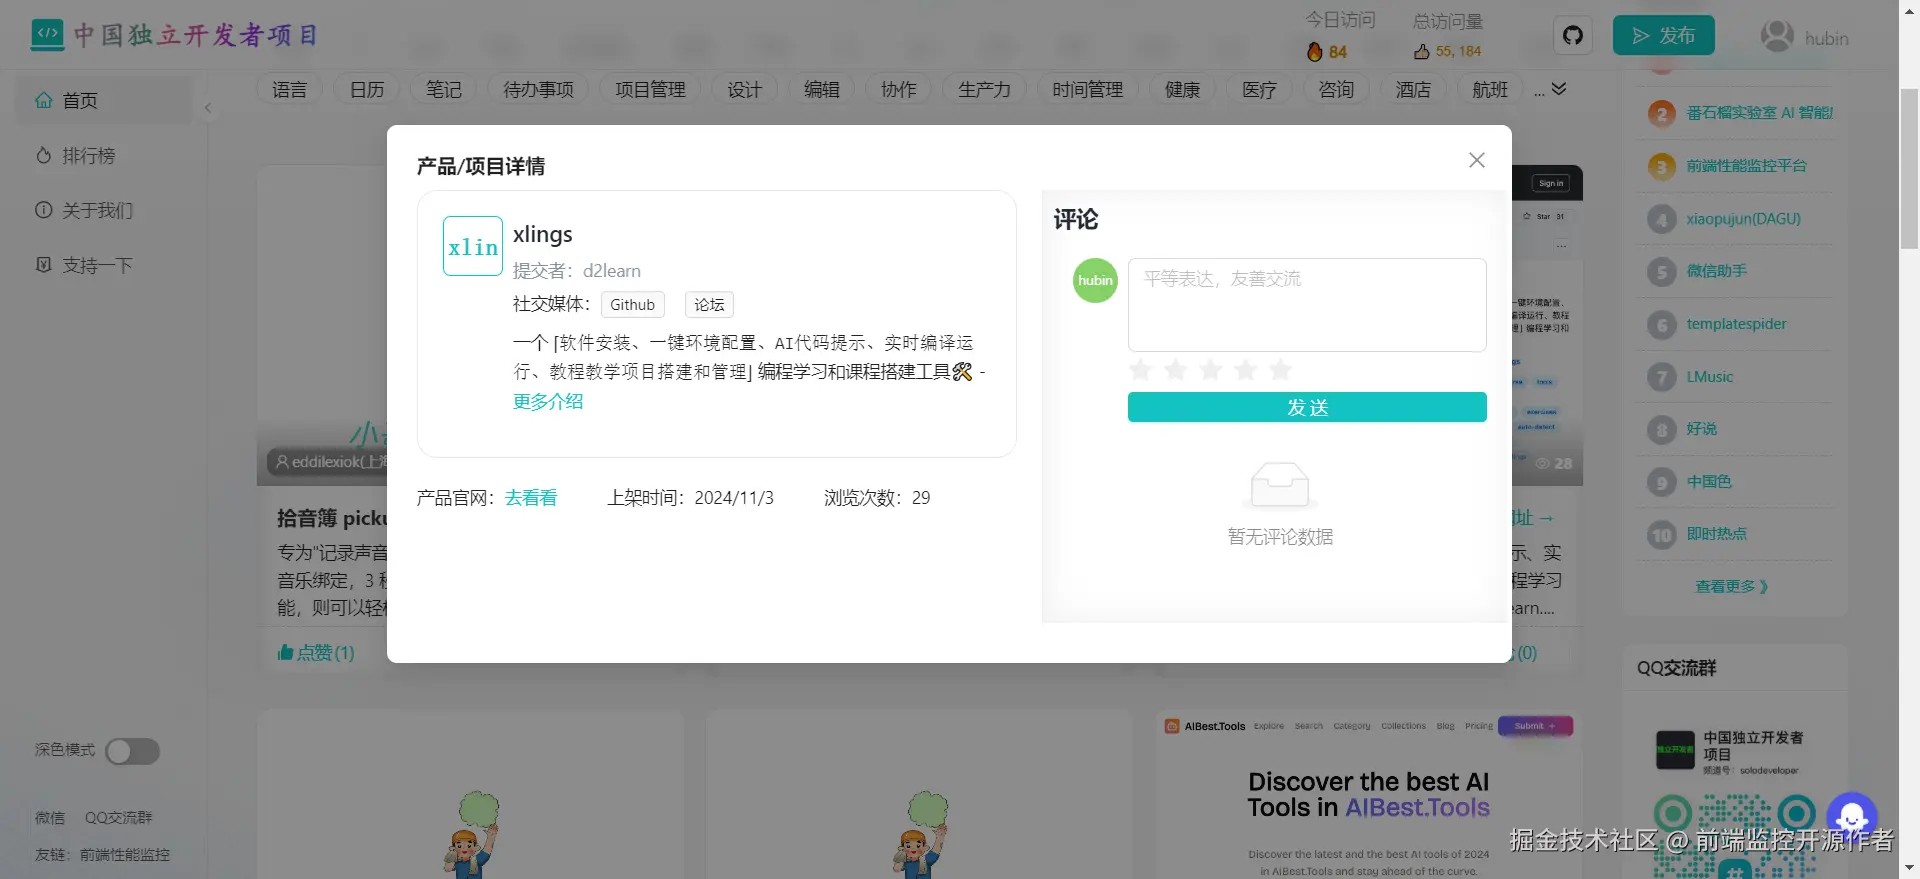Select the 待办事项 category tag
1920x879 pixels.
tap(539, 90)
